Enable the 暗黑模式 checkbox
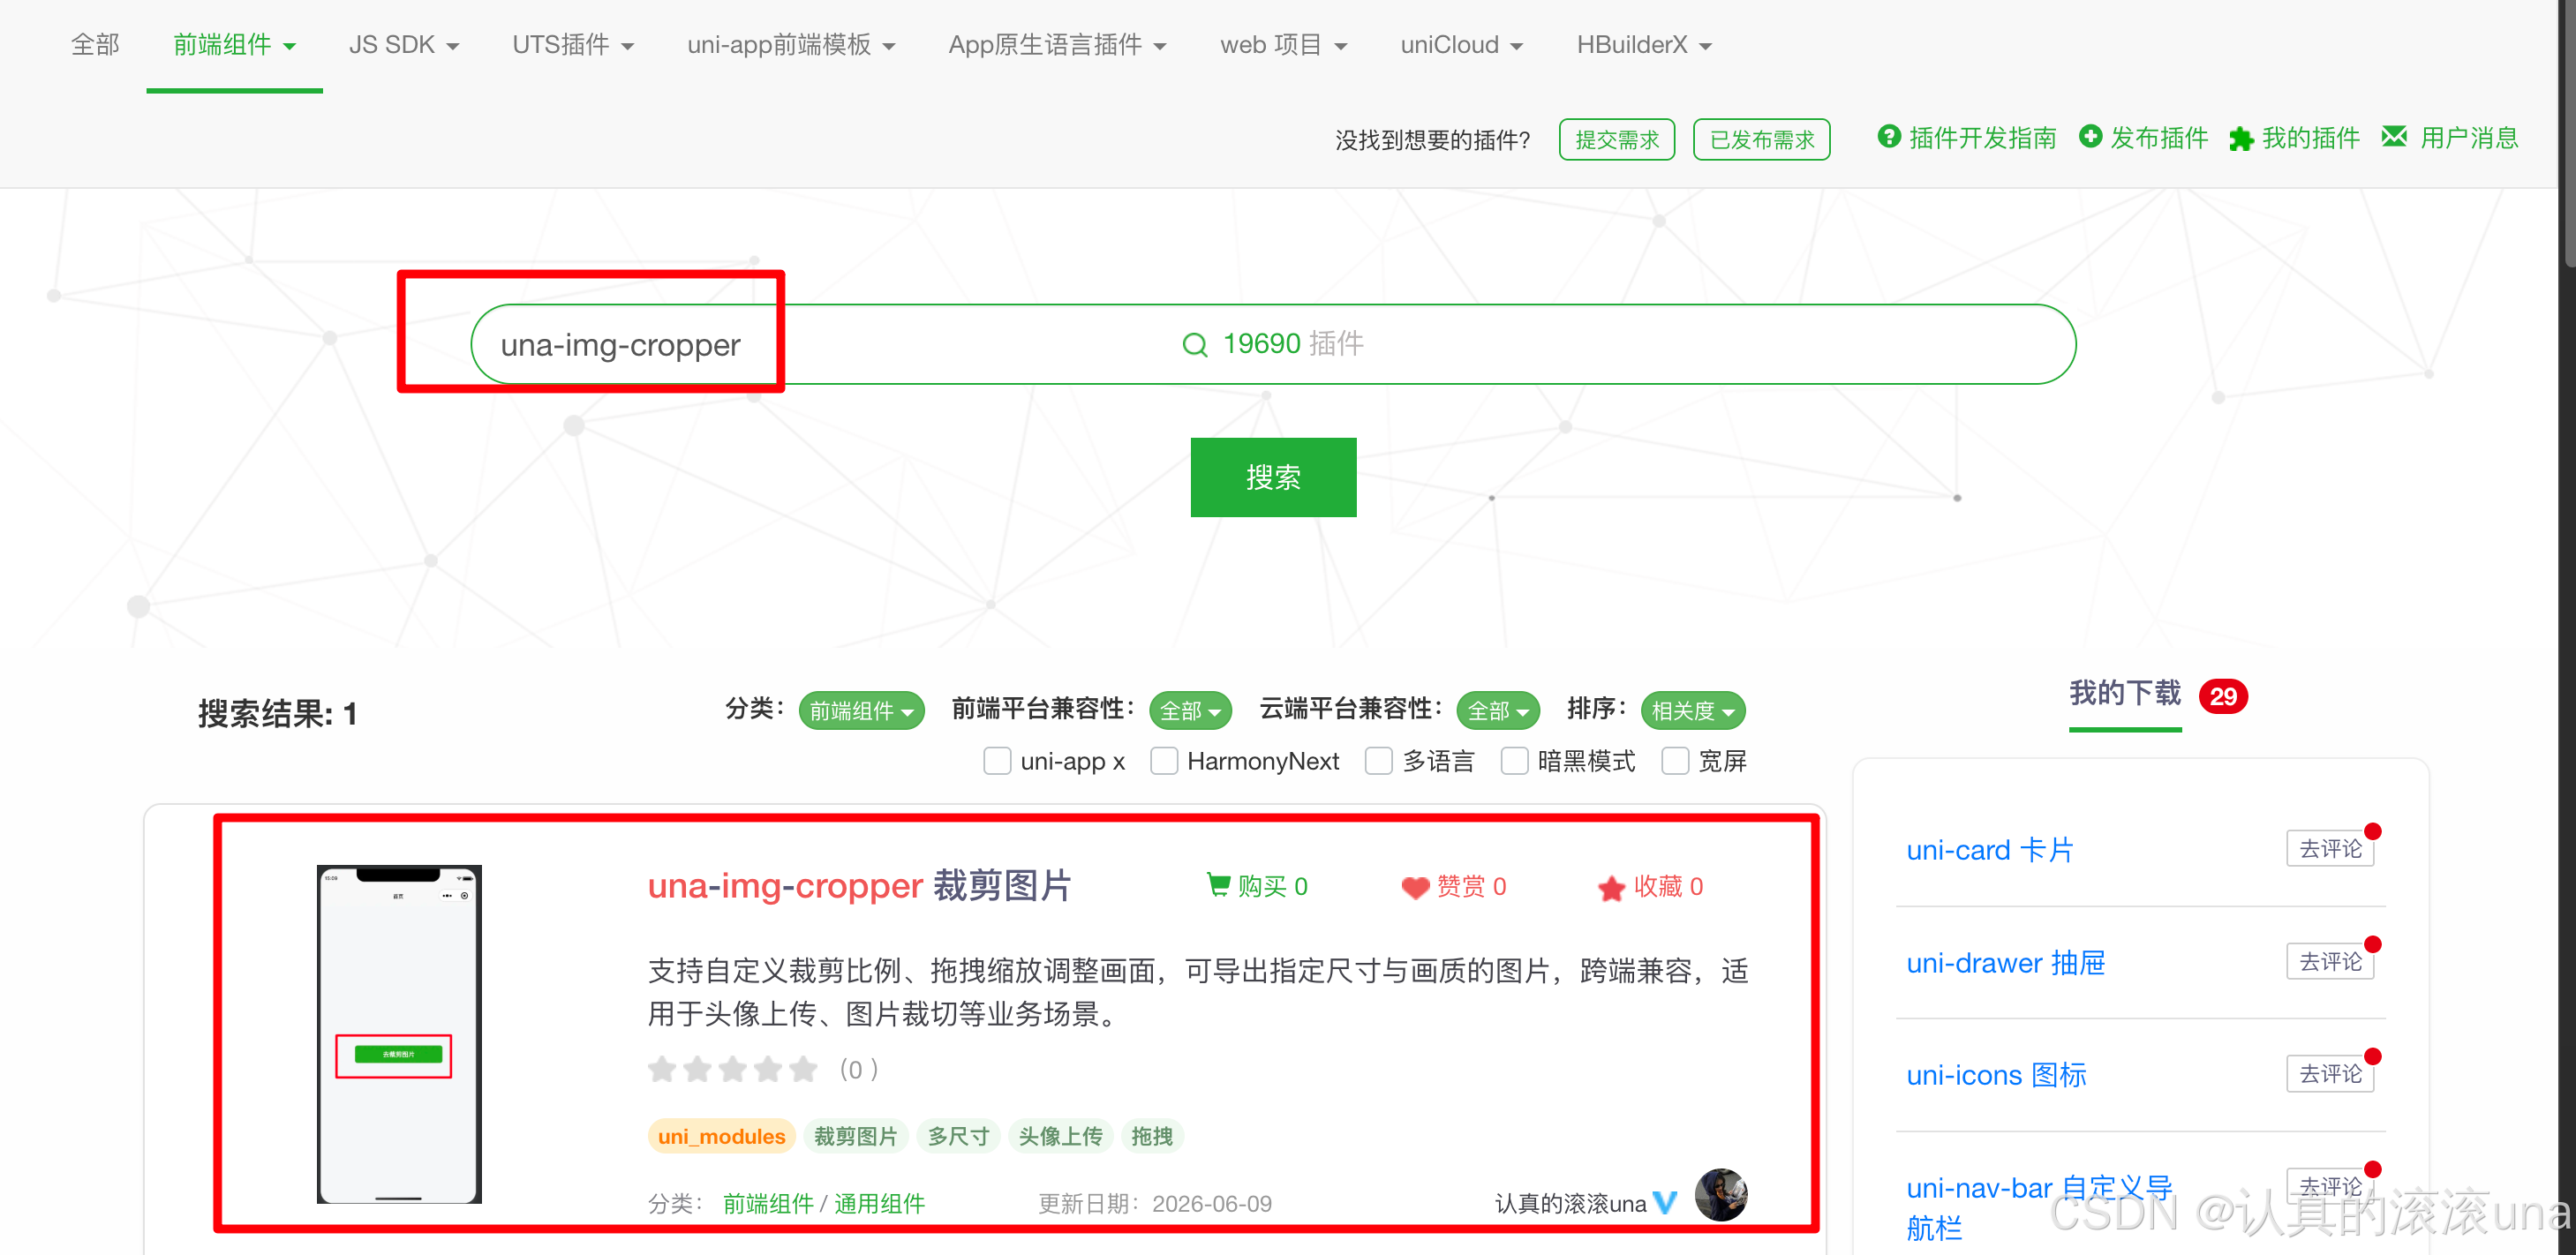This screenshot has height=1255, width=2576. (1515, 761)
